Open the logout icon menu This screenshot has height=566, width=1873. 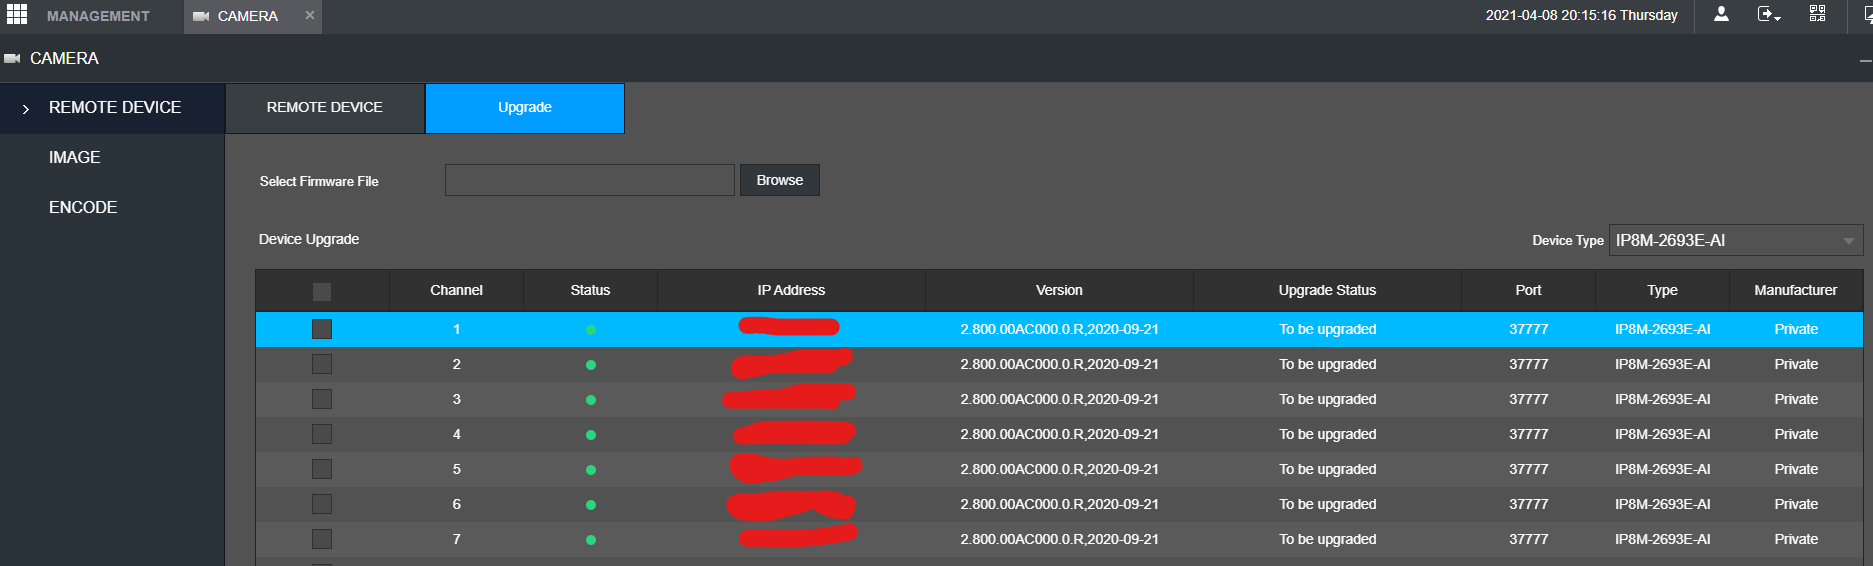coord(1768,14)
